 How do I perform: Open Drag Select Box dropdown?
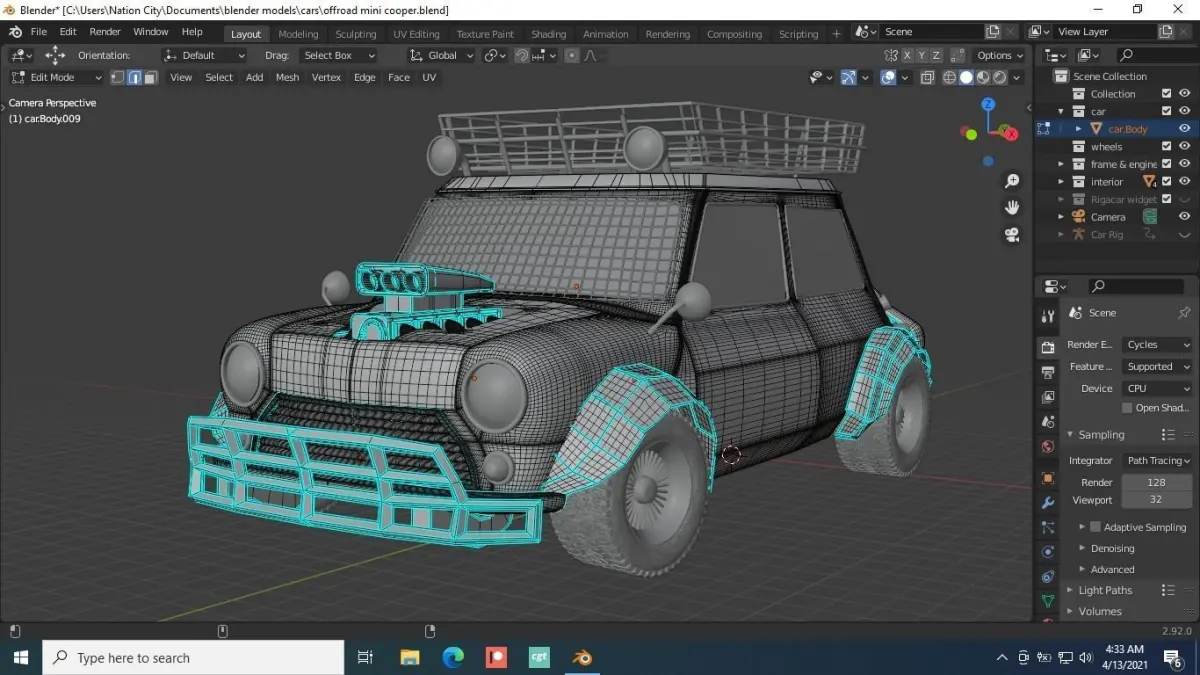click(x=339, y=55)
